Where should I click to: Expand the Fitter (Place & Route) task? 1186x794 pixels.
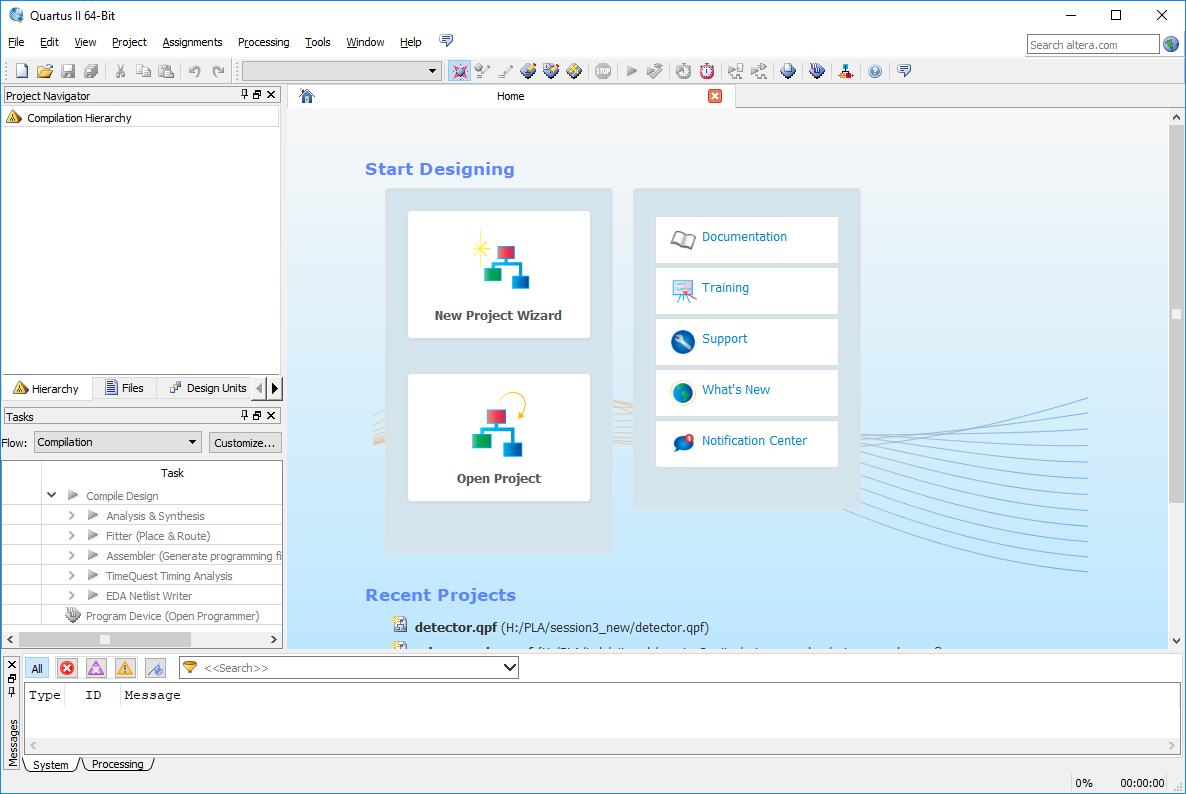click(72, 535)
